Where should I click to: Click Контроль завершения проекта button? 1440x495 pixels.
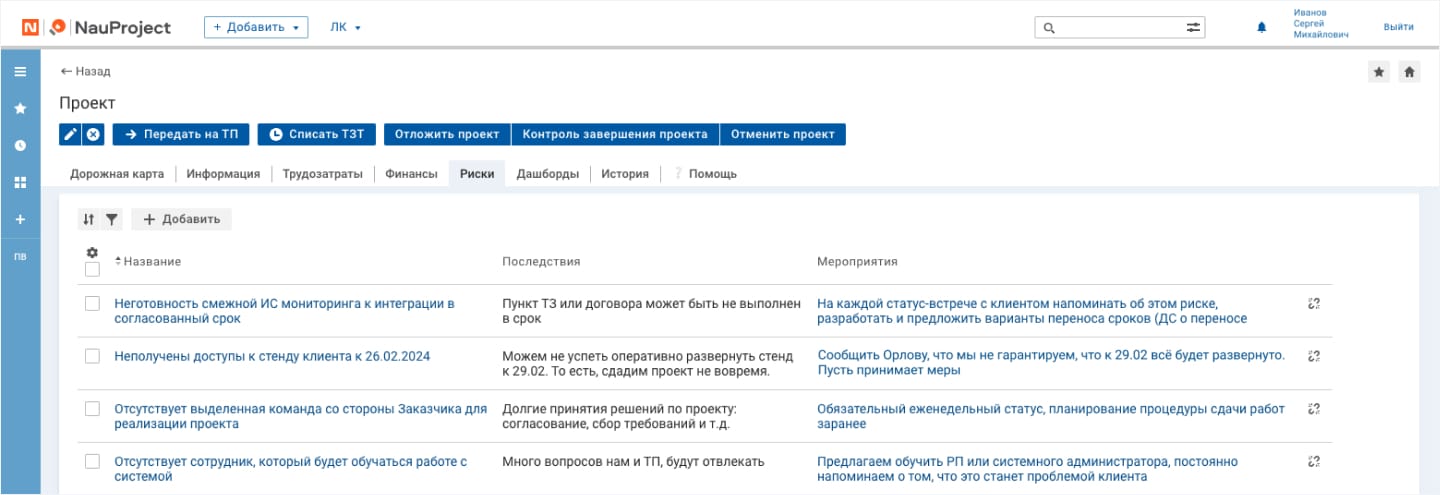click(x=615, y=134)
